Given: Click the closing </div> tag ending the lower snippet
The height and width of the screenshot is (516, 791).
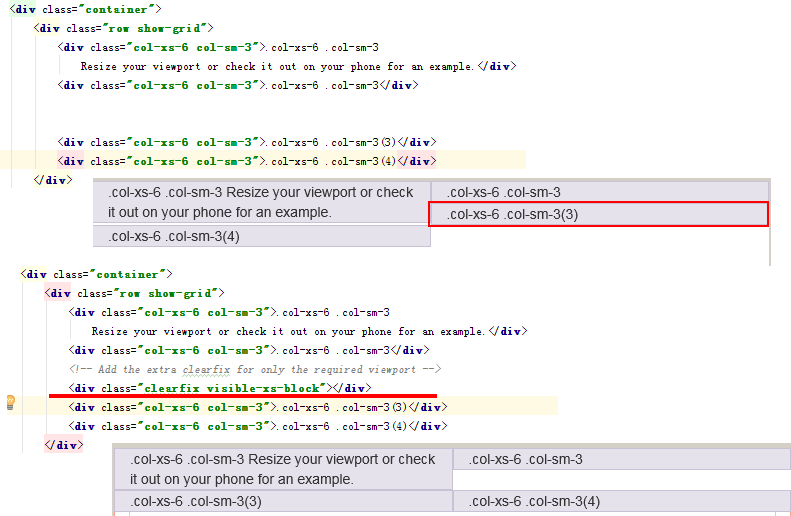Looking at the screenshot, I should click(x=64, y=445).
